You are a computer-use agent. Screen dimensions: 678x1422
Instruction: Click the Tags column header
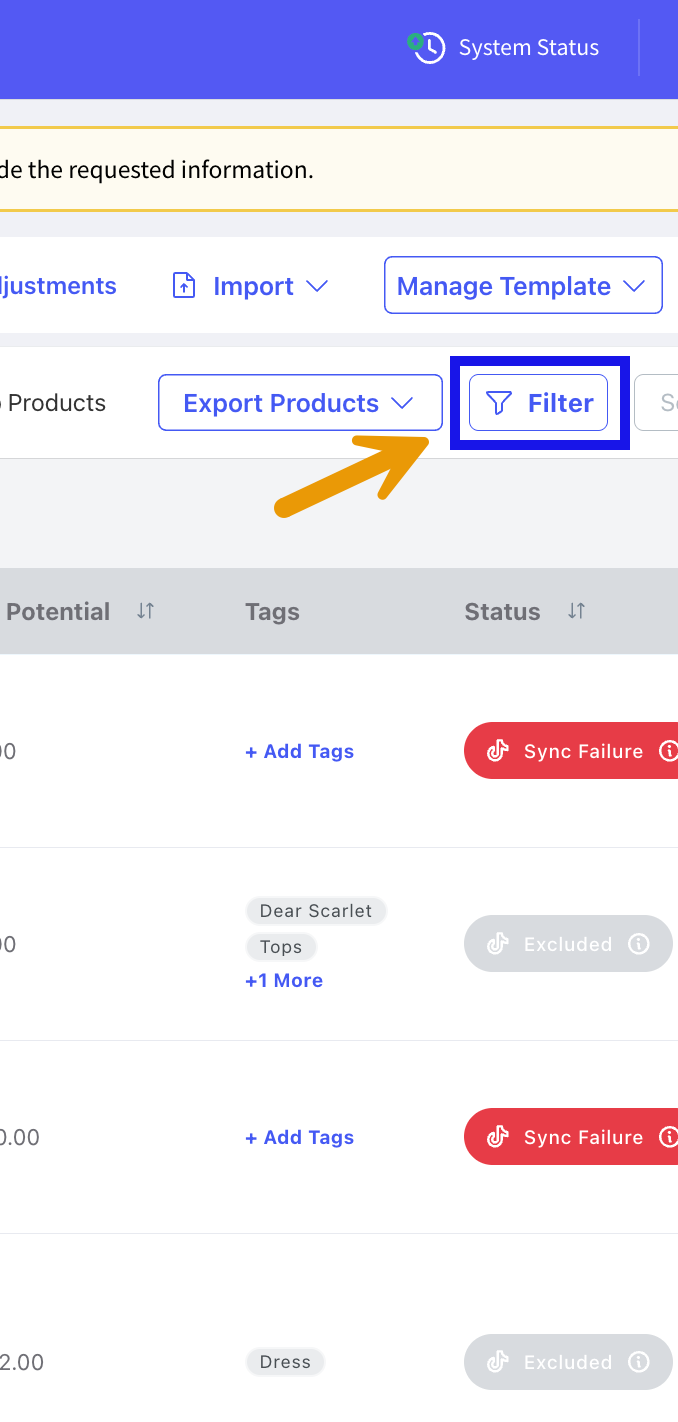272,612
